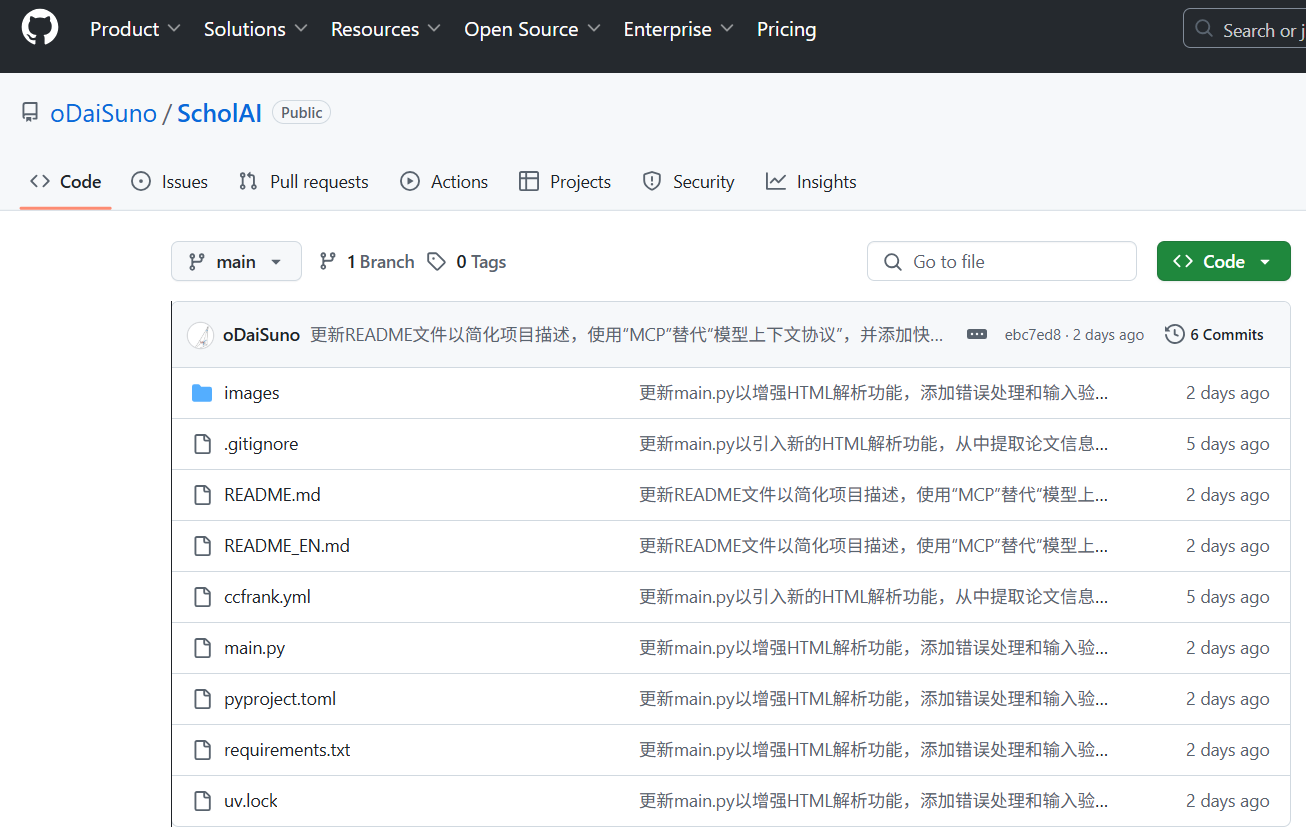The width and height of the screenshot is (1306, 834).
Task: Click the branch icon beside 1 Branch
Action: pos(327,262)
